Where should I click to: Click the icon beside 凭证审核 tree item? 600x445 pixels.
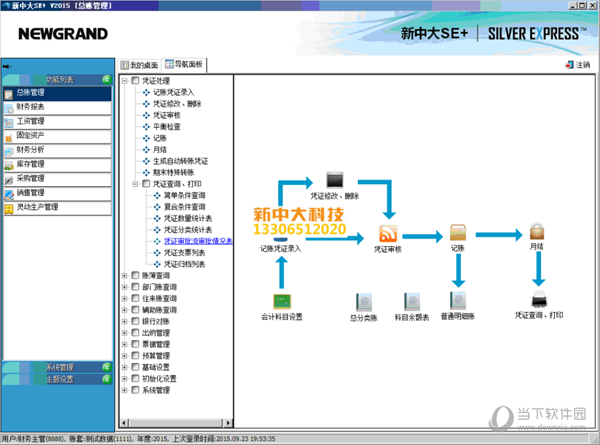pos(146,115)
